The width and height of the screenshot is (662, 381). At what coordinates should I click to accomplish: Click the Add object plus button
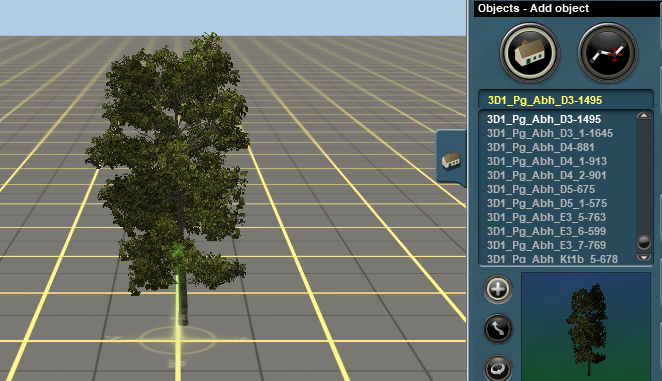[498, 289]
